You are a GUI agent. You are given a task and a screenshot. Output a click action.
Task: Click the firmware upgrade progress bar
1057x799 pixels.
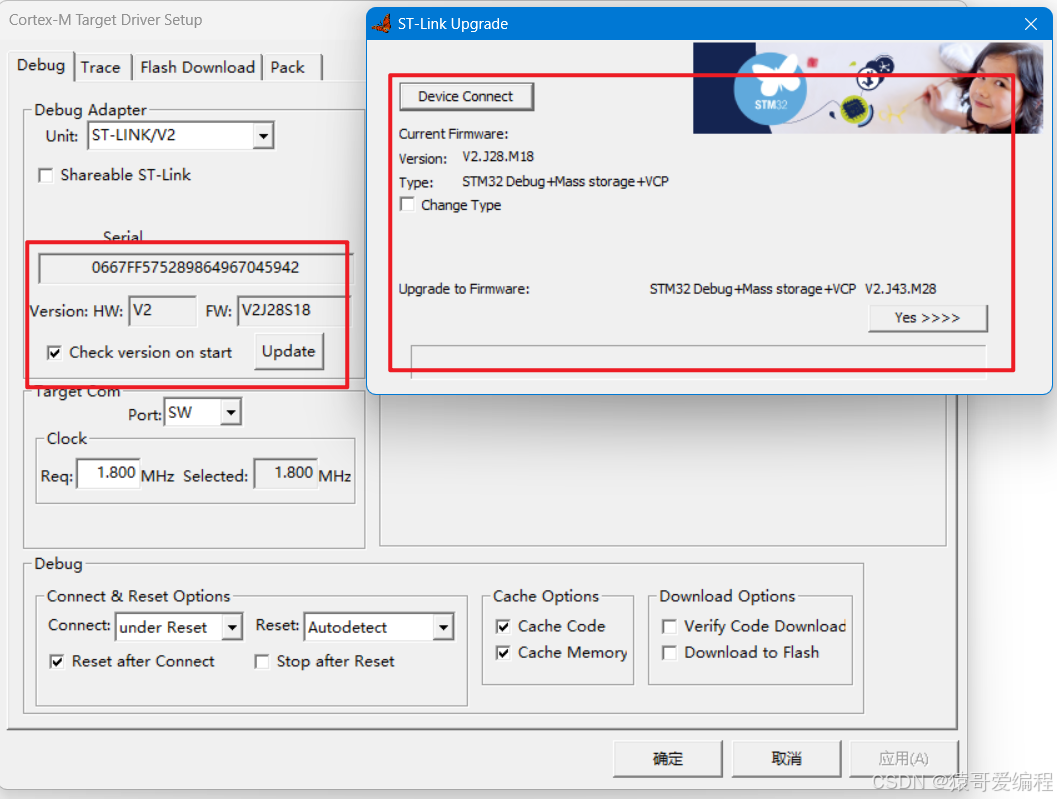pyautogui.click(x=698, y=361)
